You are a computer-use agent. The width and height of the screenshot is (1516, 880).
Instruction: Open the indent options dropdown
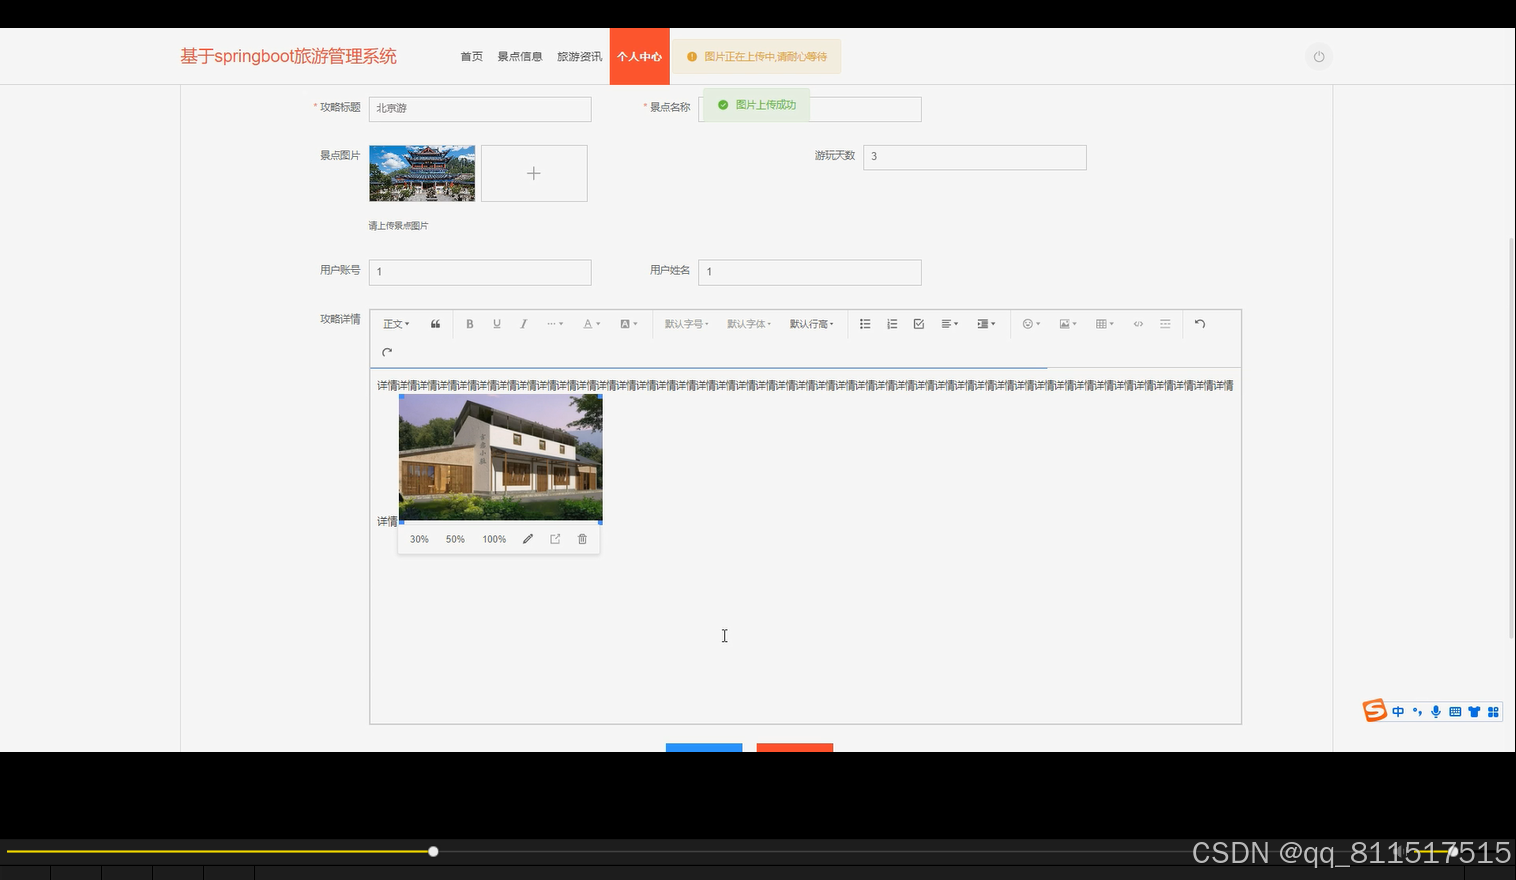pos(986,324)
